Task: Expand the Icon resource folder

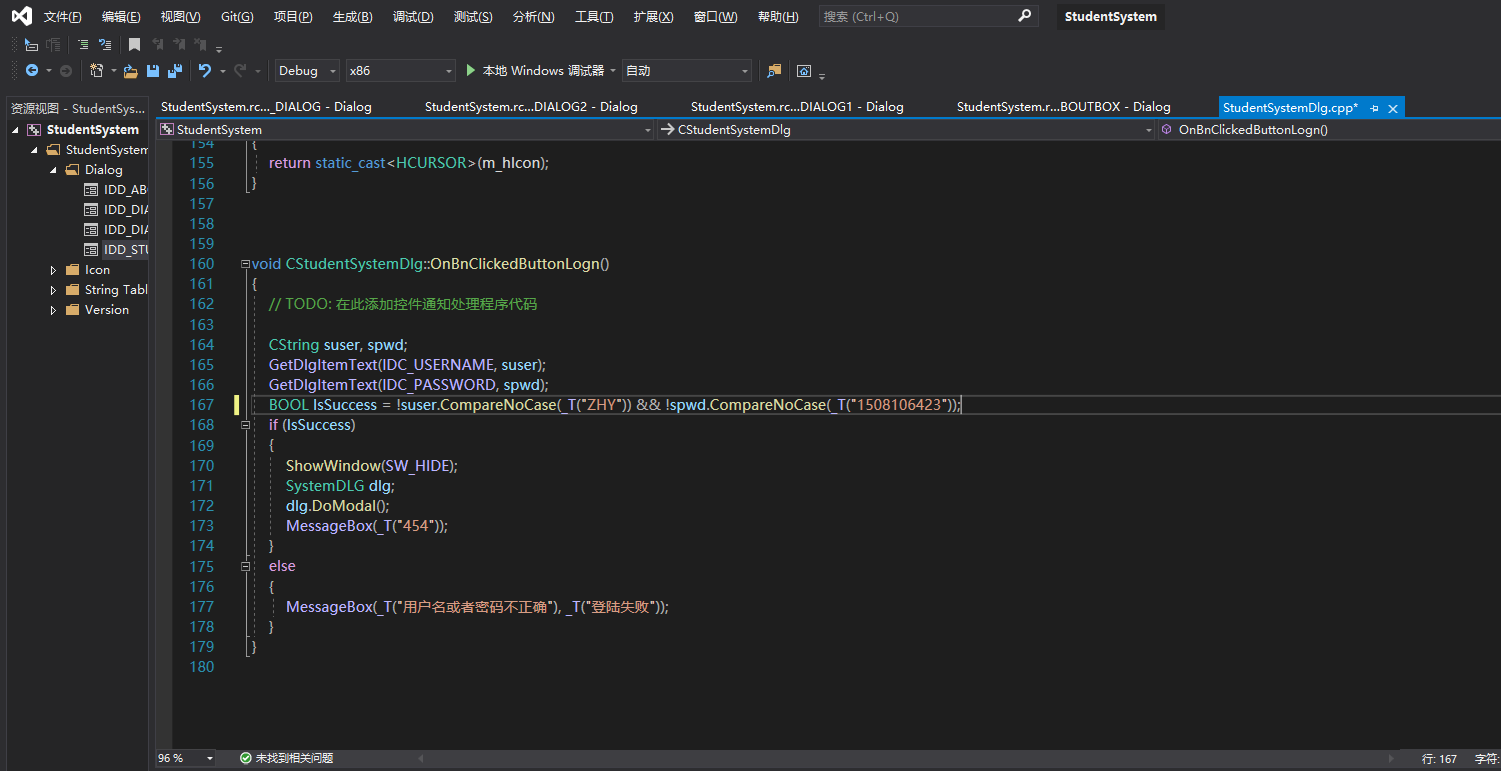Action: click(54, 270)
